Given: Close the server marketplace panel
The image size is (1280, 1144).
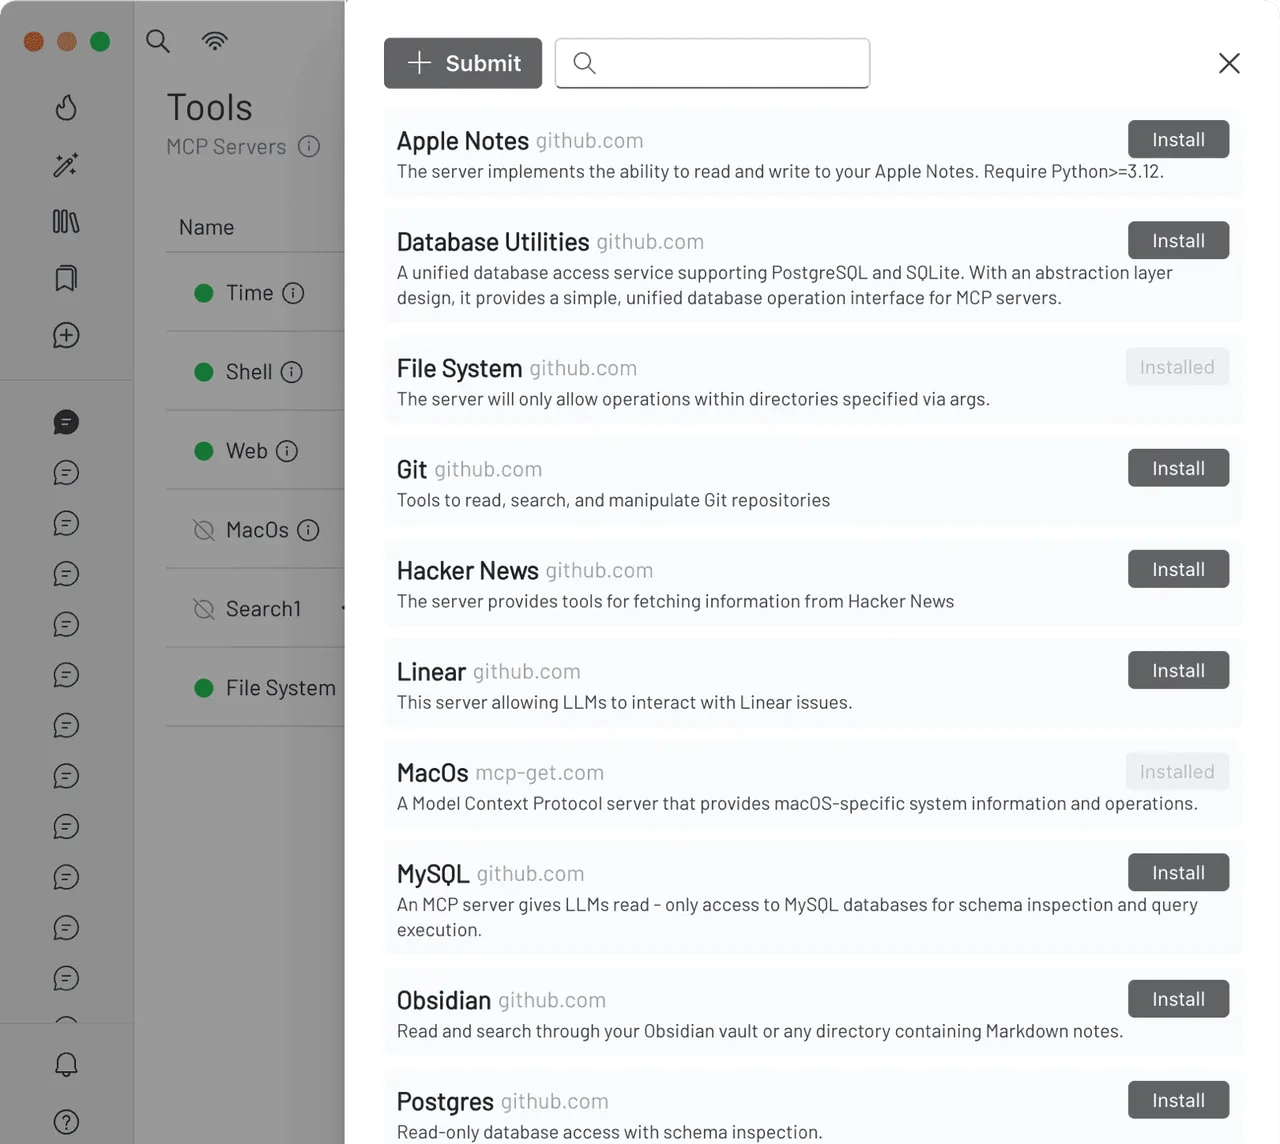Looking at the screenshot, I should (x=1229, y=63).
